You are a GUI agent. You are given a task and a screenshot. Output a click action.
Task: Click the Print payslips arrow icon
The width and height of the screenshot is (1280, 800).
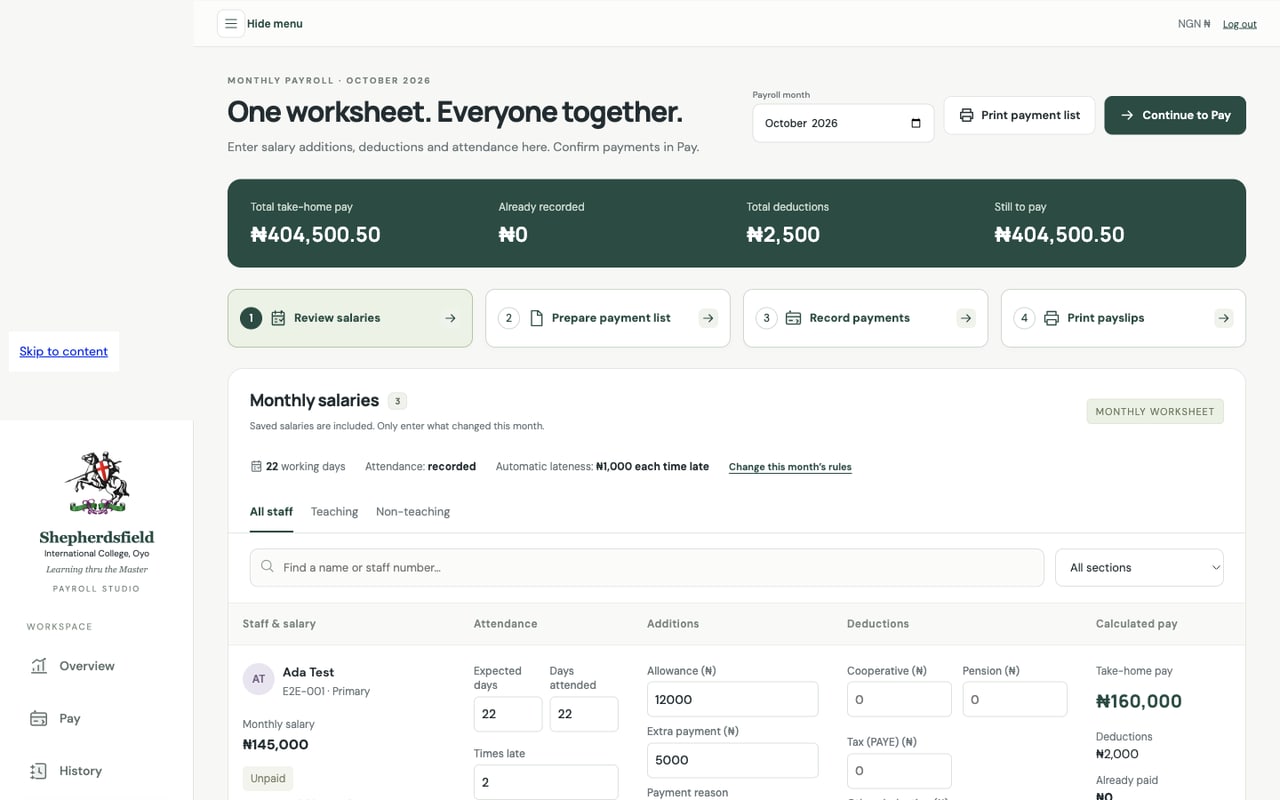pos(1224,318)
